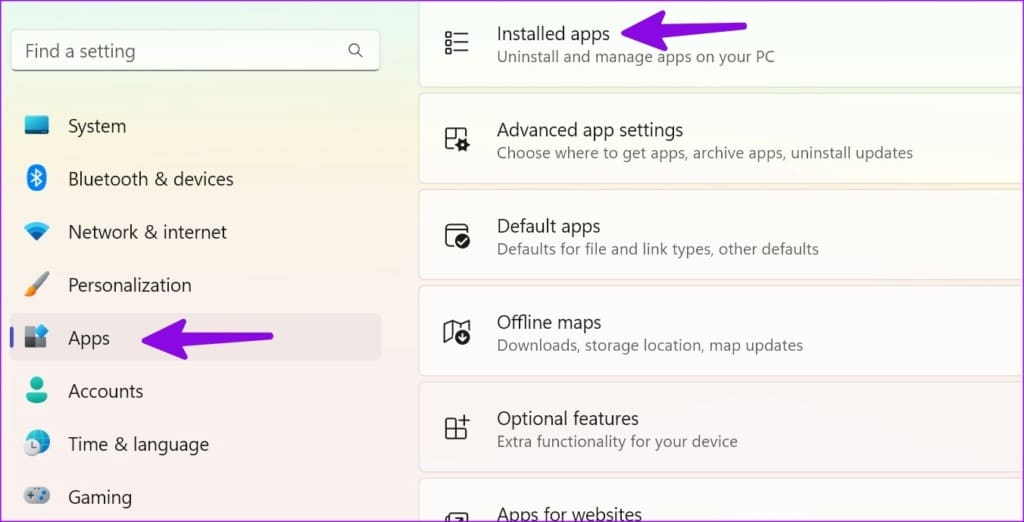Click the Offline maps map icon
The height and width of the screenshot is (522, 1024).
click(x=456, y=331)
